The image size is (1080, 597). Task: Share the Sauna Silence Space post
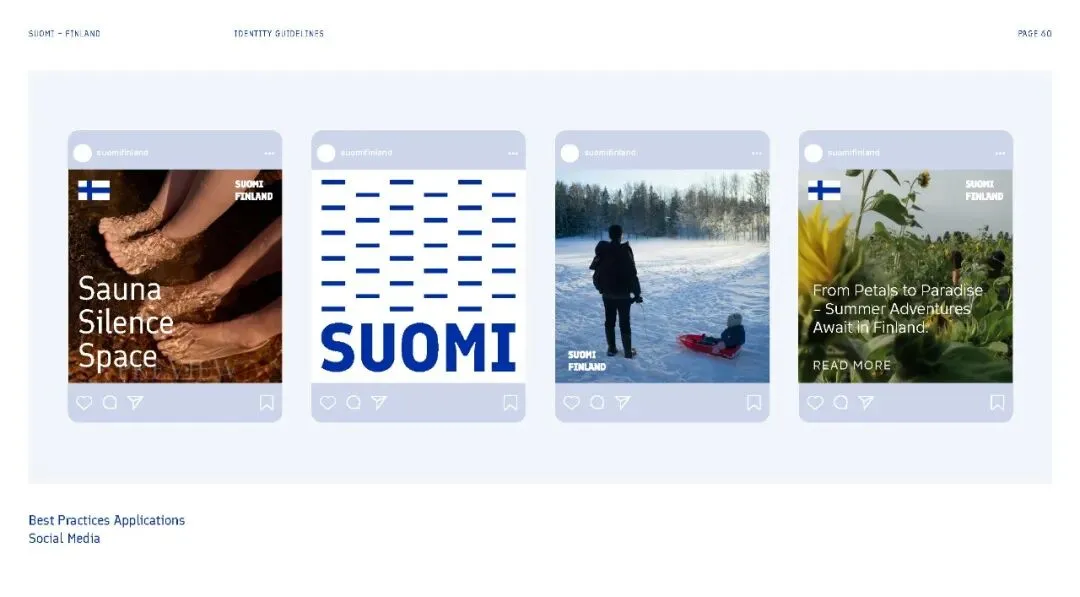point(136,403)
